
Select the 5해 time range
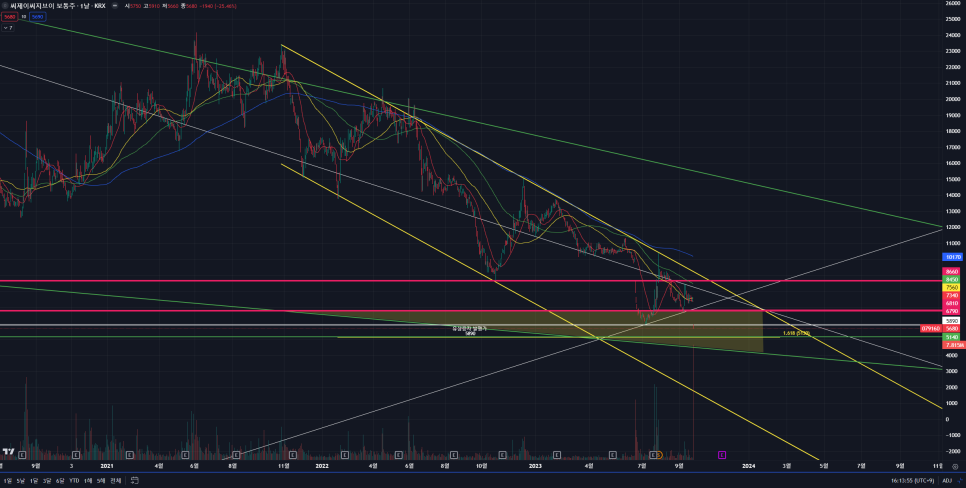(101, 481)
